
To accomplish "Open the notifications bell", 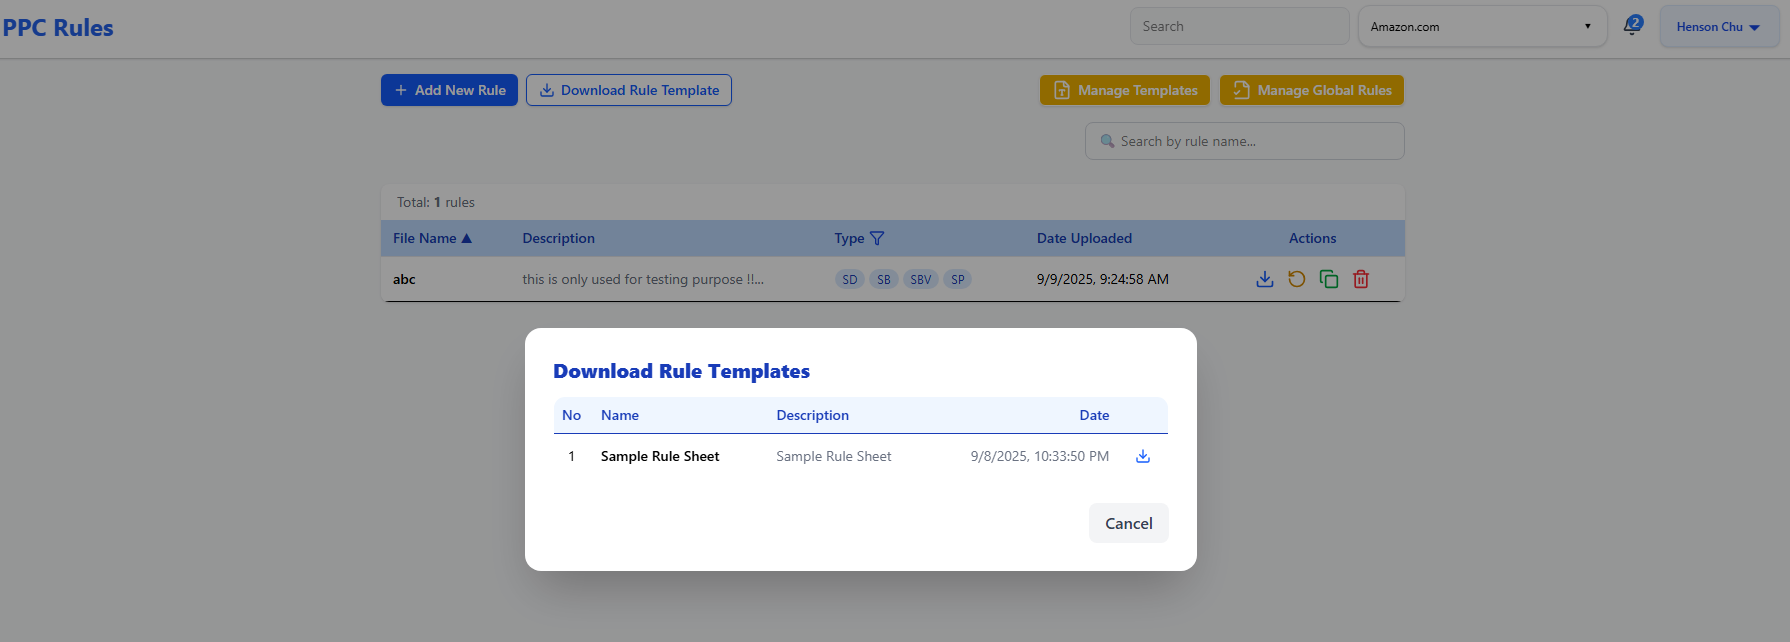I will [x=1632, y=26].
